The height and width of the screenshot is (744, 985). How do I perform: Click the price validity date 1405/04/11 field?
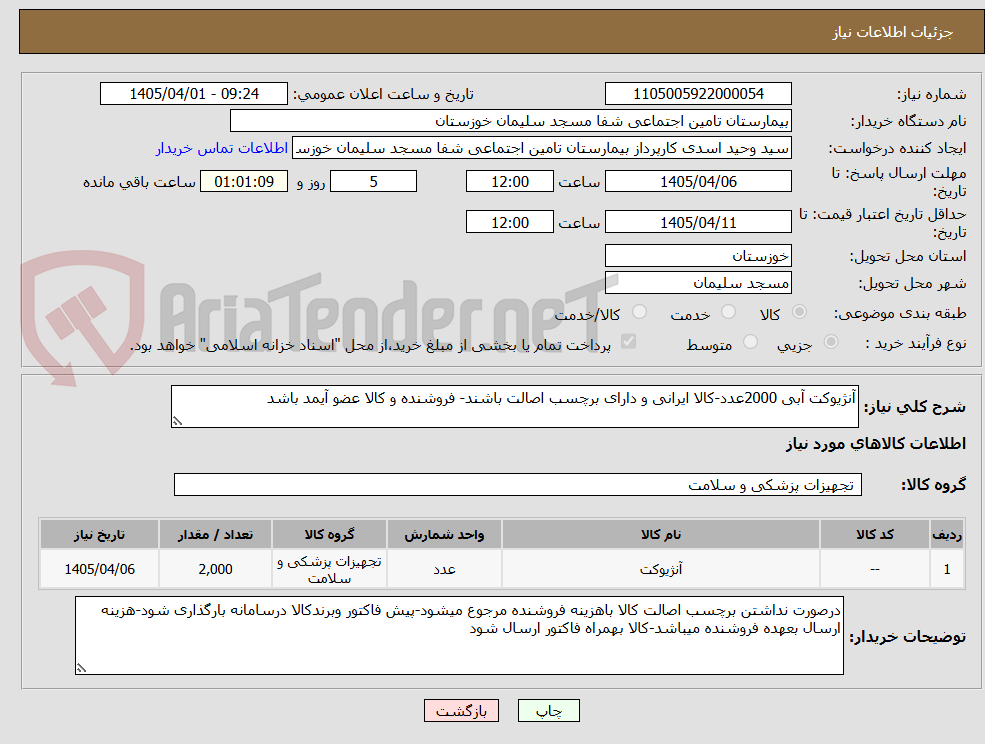(x=698, y=222)
